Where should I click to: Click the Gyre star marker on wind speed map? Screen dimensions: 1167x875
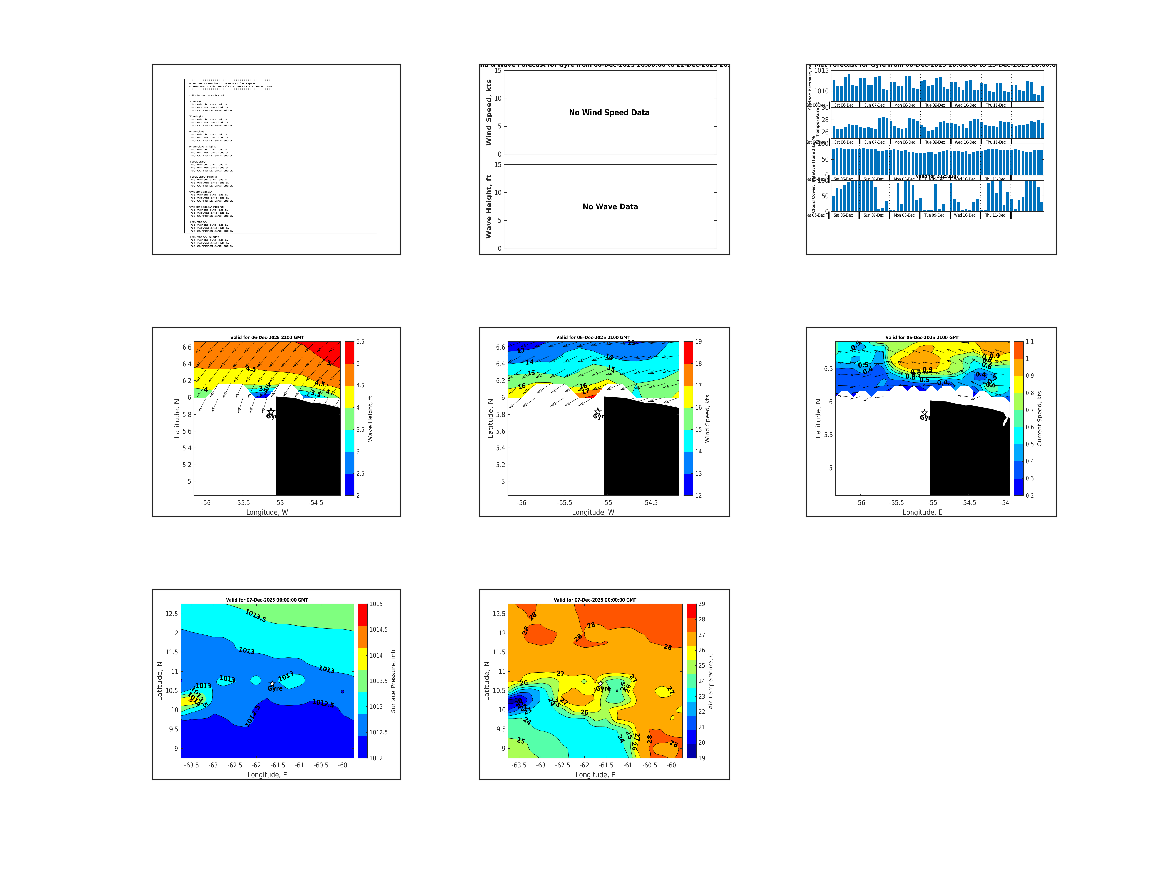coord(598,411)
